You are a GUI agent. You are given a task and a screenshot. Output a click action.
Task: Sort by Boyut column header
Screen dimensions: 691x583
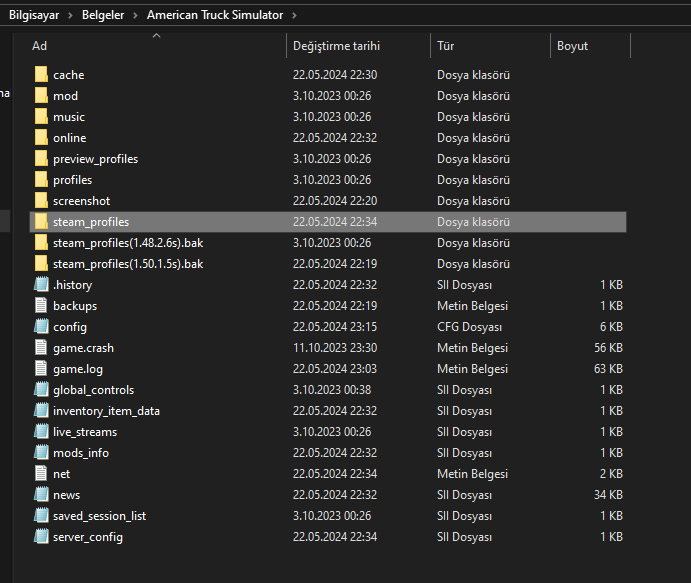click(x=572, y=46)
